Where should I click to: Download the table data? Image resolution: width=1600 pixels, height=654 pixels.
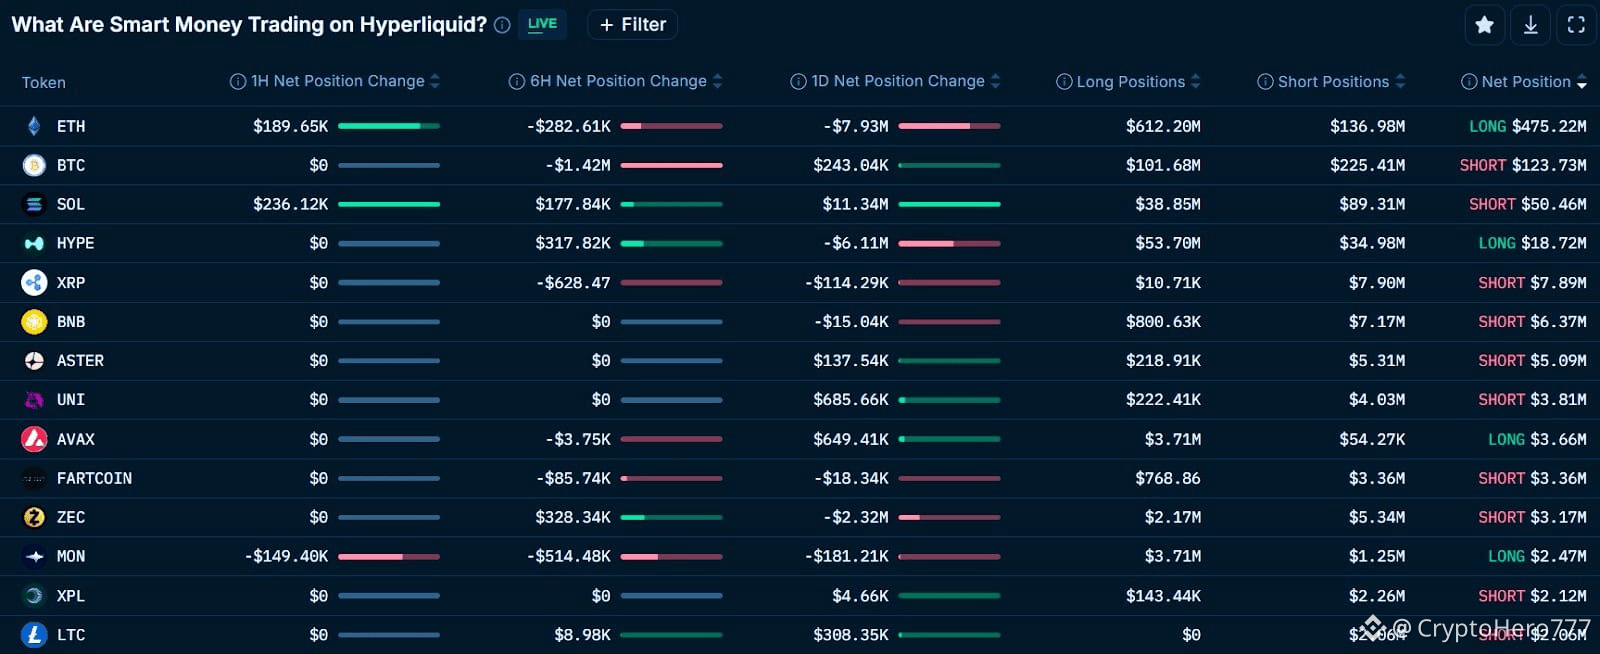point(1531,25)
